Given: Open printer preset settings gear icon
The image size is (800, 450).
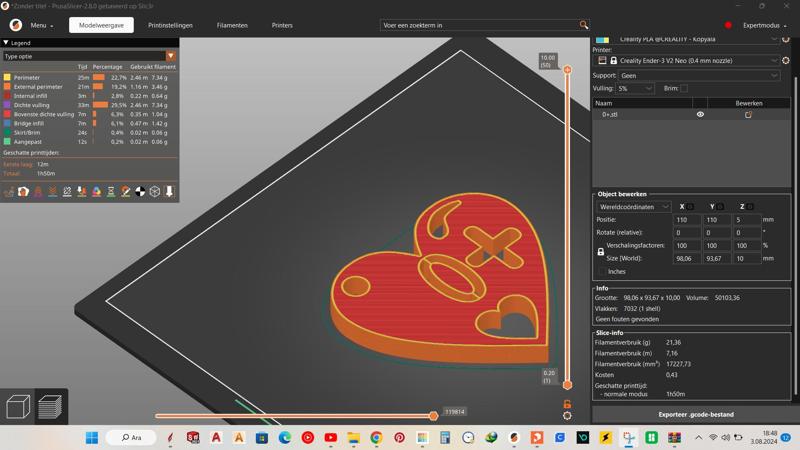Looking at the screenshot, I should (x=786, y=60).
